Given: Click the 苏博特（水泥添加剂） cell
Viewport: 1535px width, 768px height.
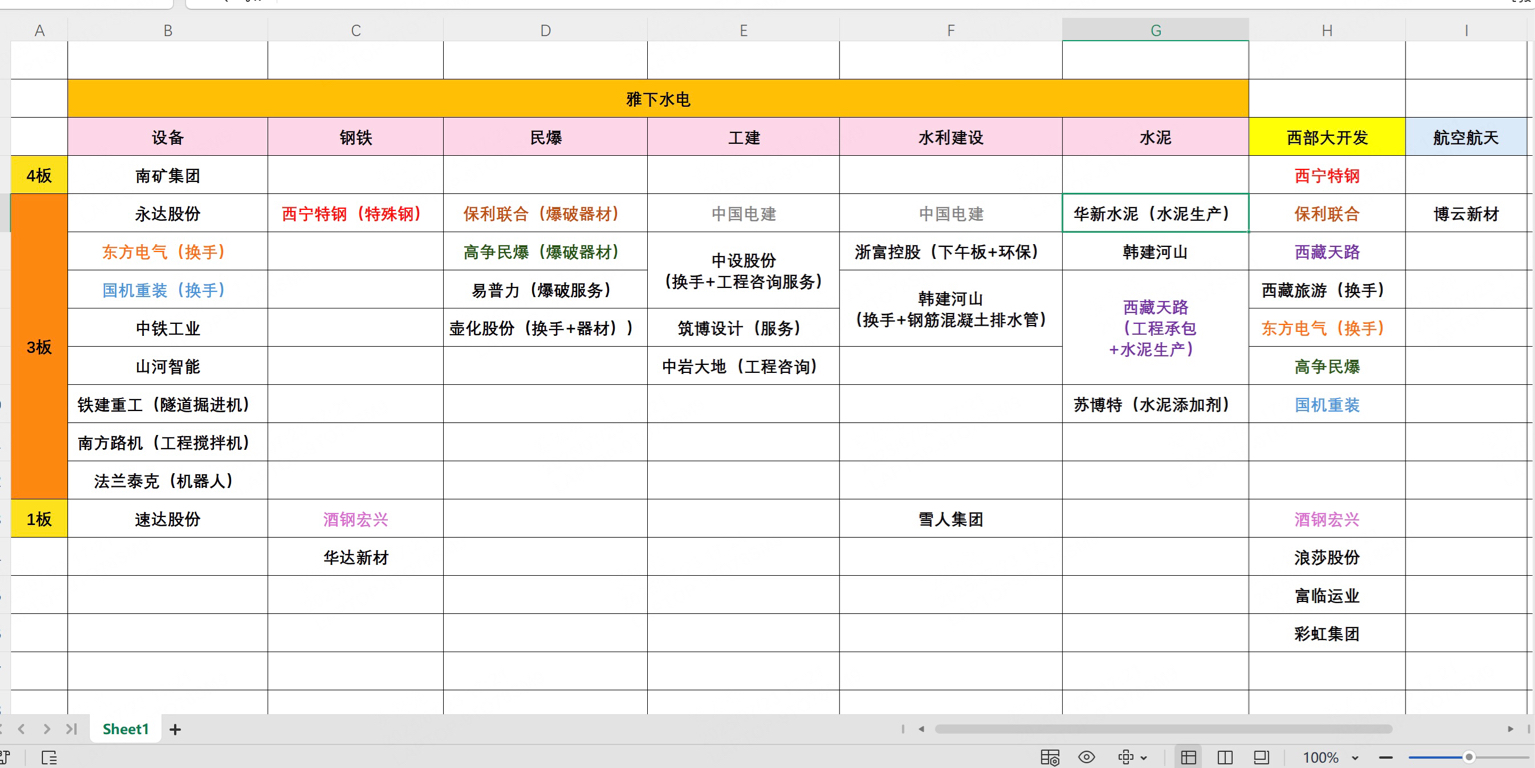Looking at the screenshot, I should tap(1156, 404).
